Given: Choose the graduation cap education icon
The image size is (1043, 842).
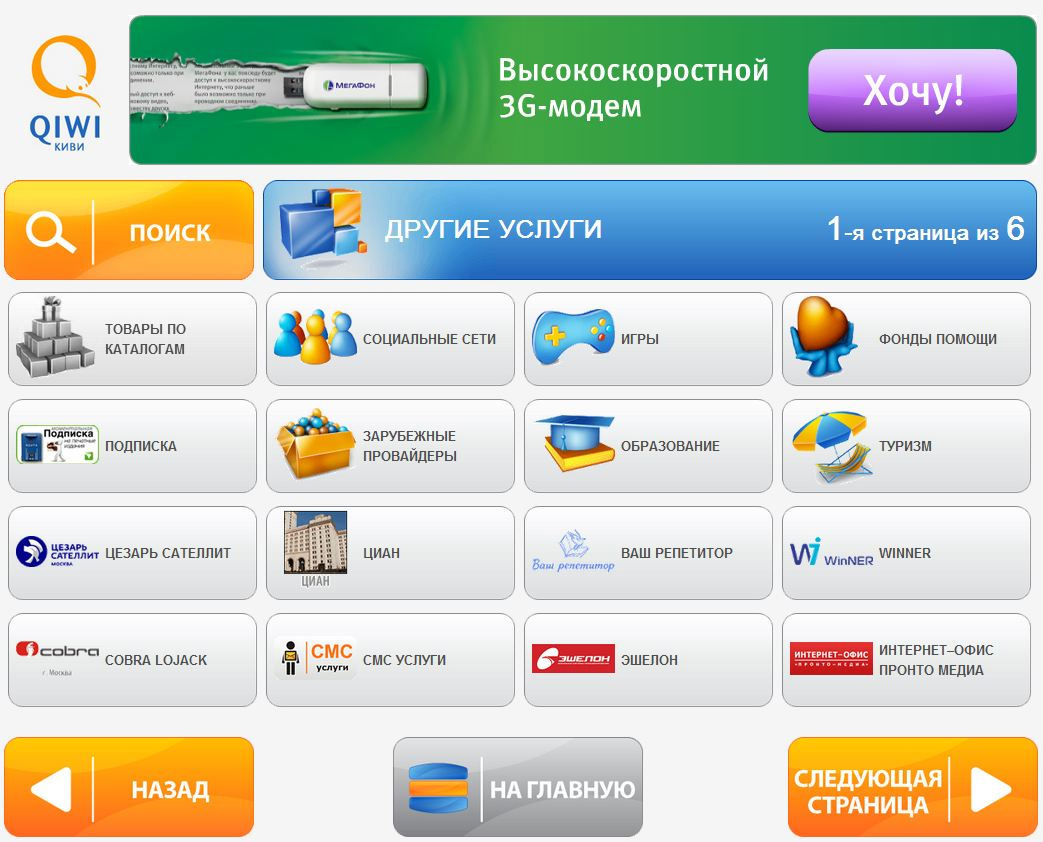Looking at the screenshot, I should point(576,443).
